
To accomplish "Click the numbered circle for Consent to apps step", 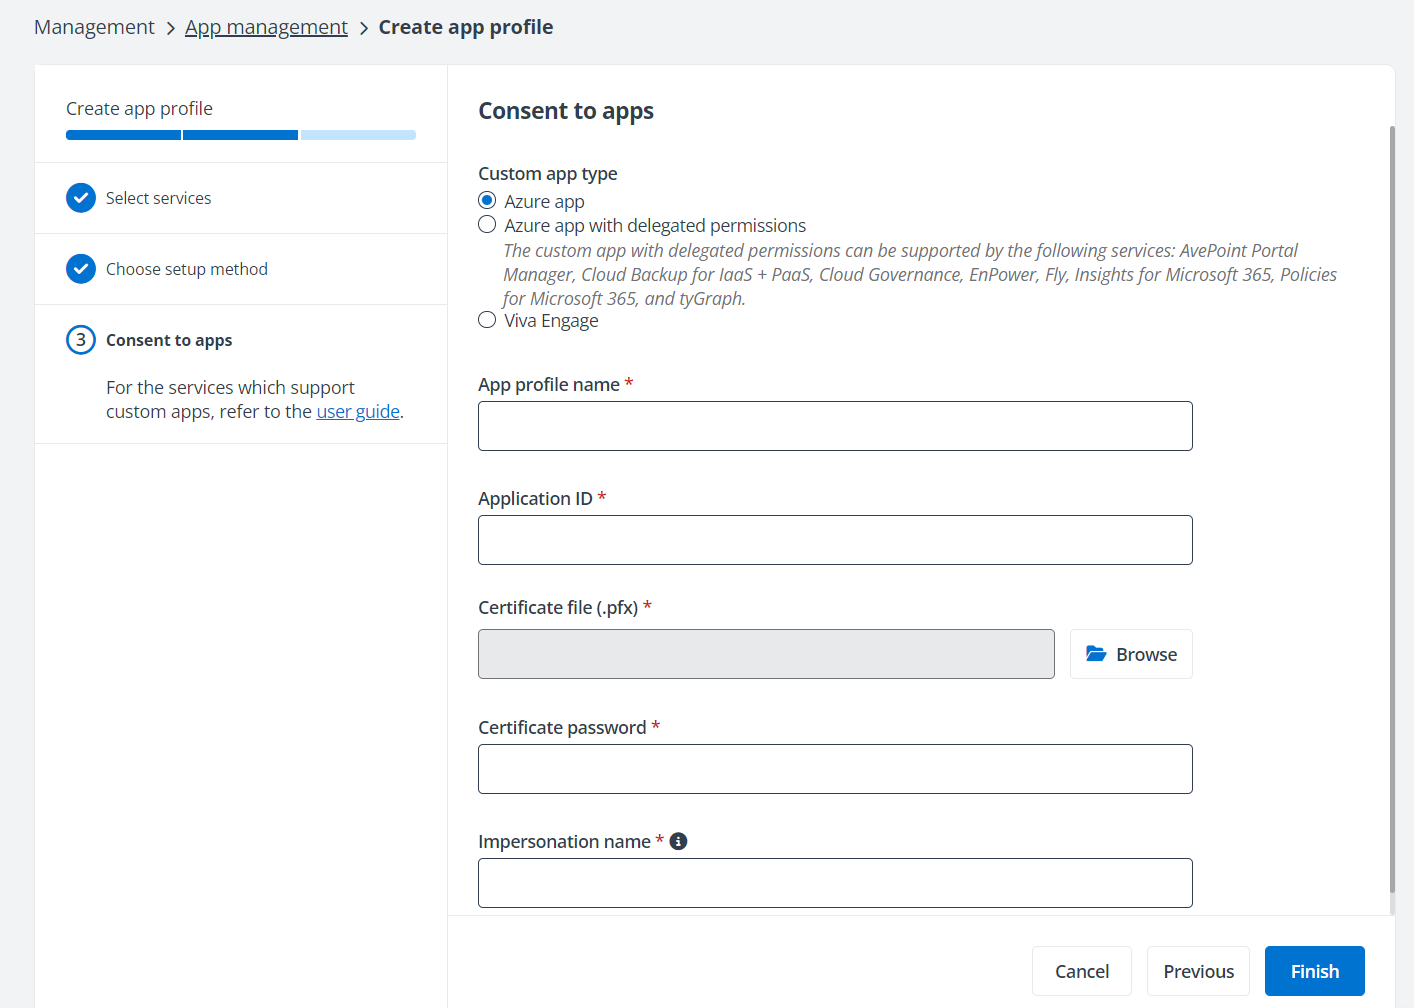I will pyautogui.click(x=81, y=339).
